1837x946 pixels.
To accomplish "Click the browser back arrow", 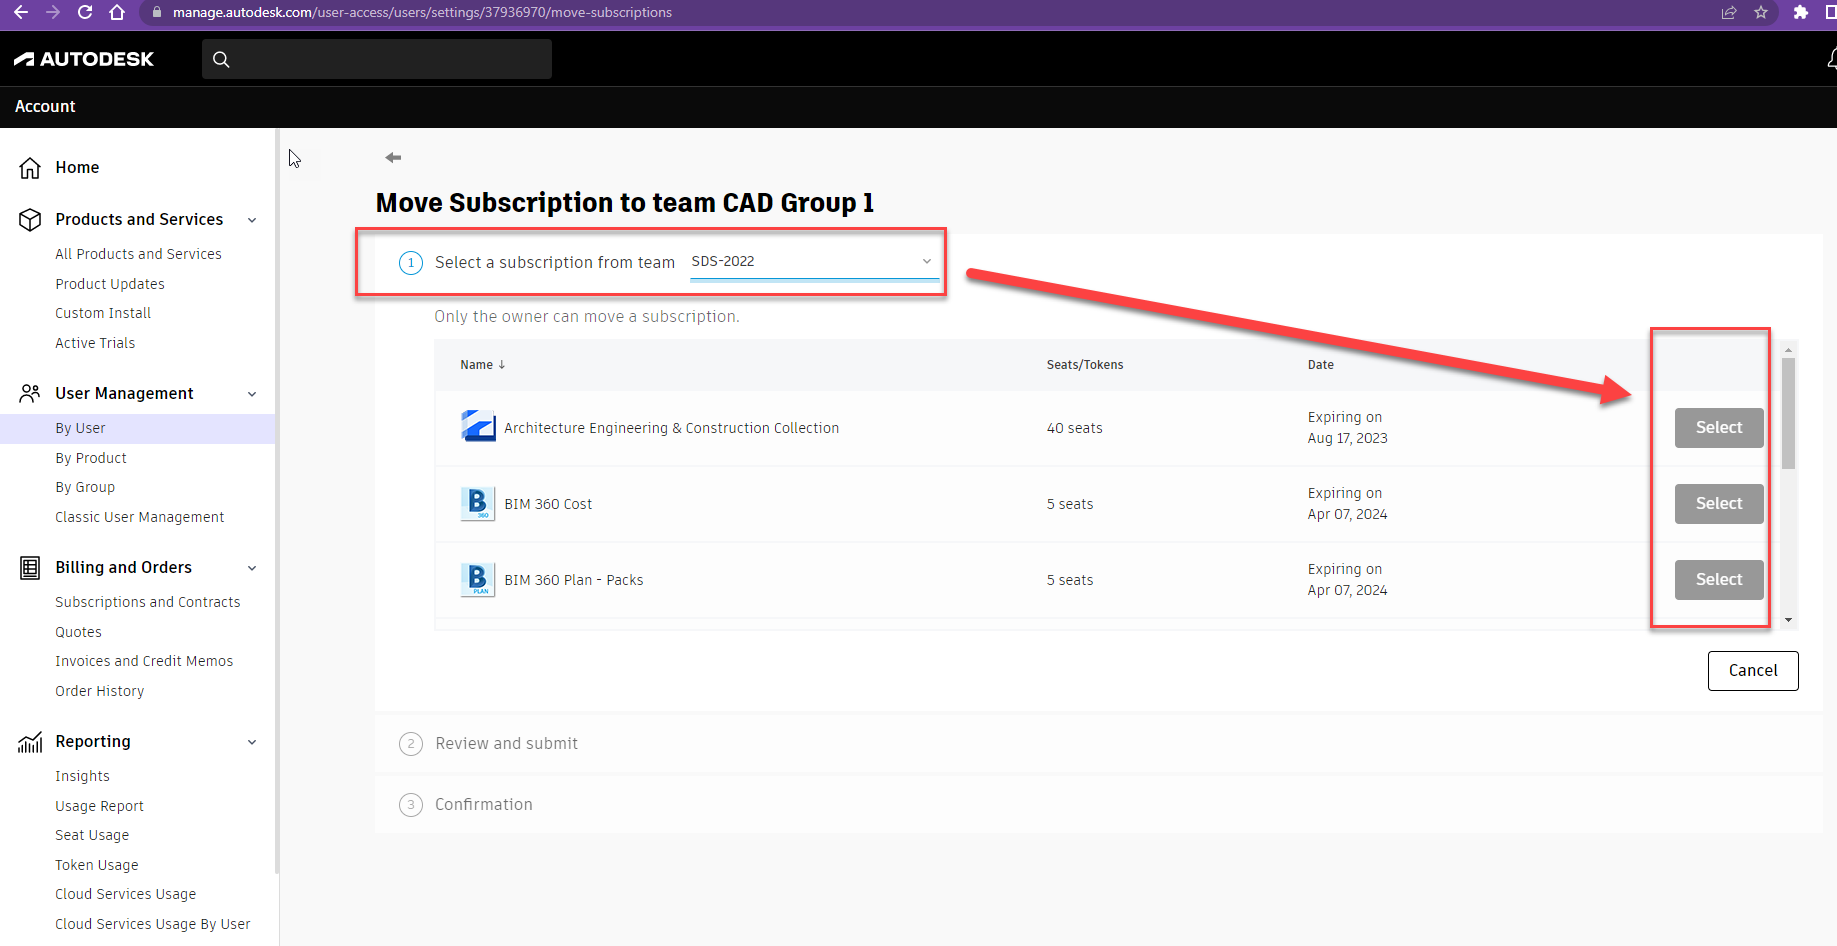I will 21,12.
